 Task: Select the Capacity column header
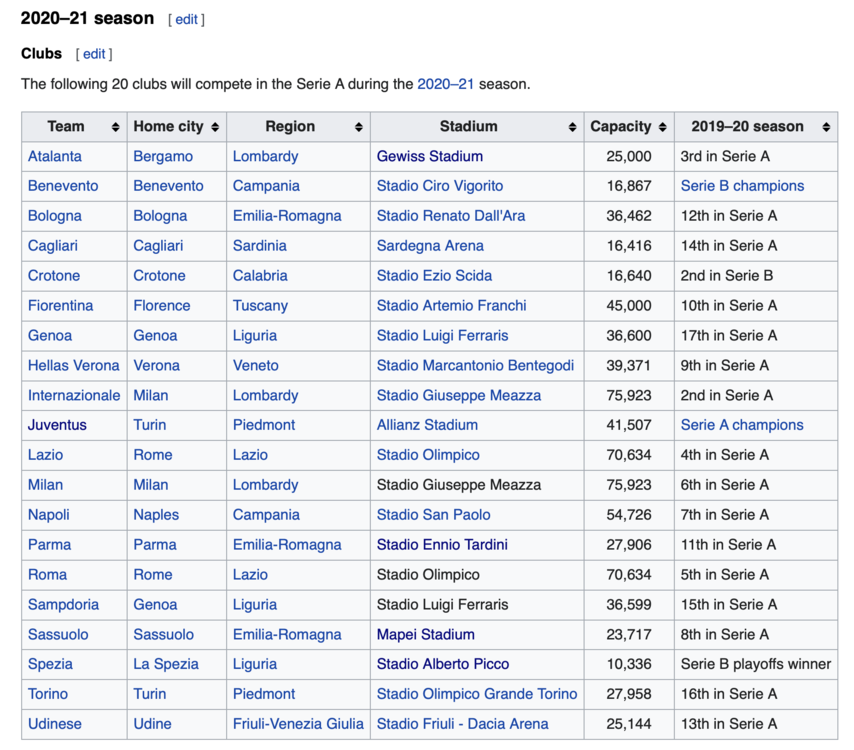point(620,127)
